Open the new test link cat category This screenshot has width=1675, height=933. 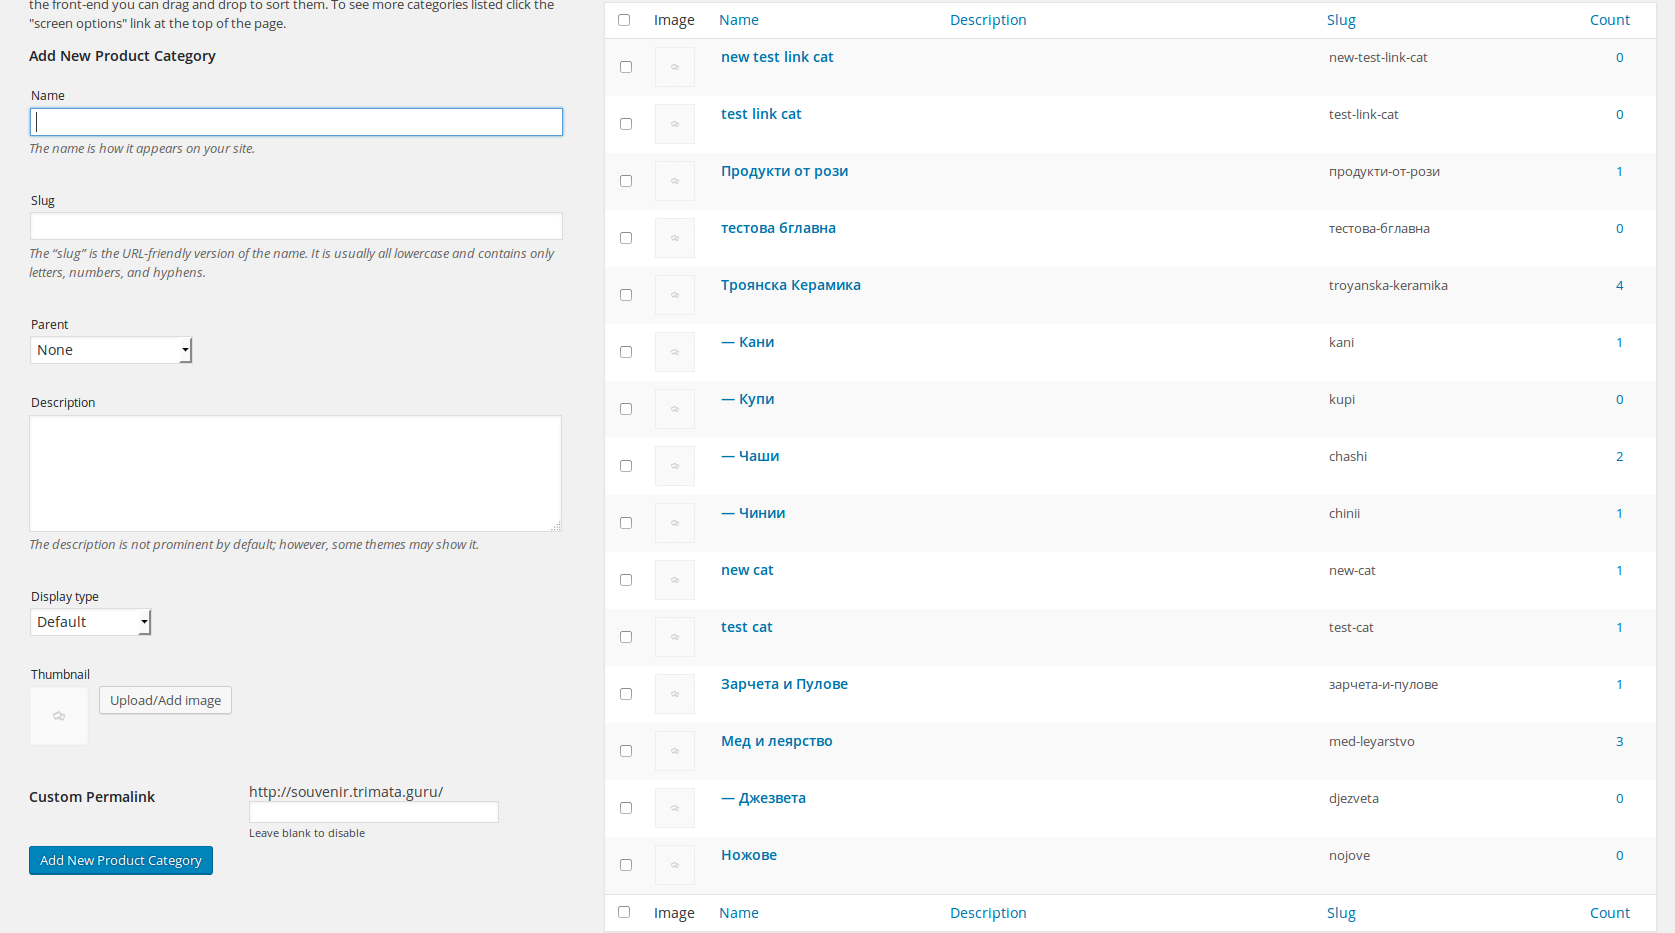[777, 57]
